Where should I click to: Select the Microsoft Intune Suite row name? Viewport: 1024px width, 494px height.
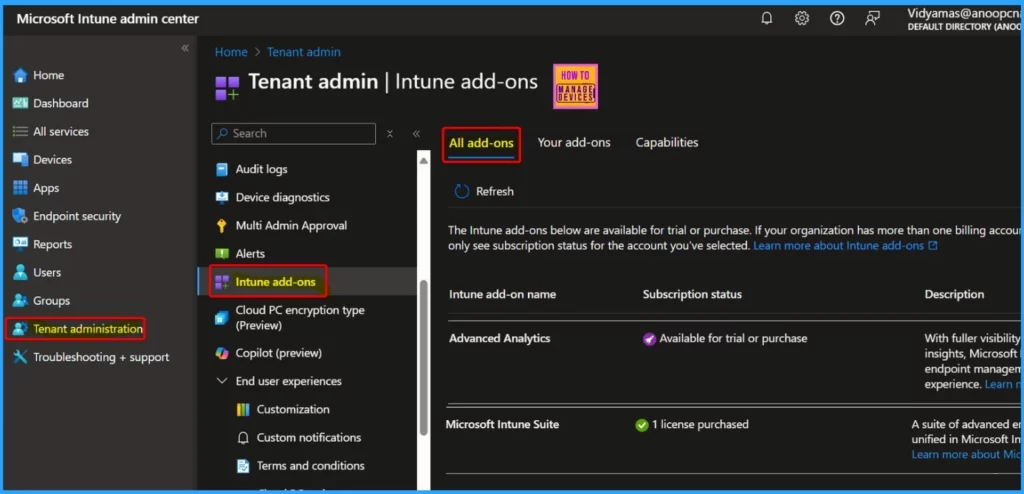[502, 424]
